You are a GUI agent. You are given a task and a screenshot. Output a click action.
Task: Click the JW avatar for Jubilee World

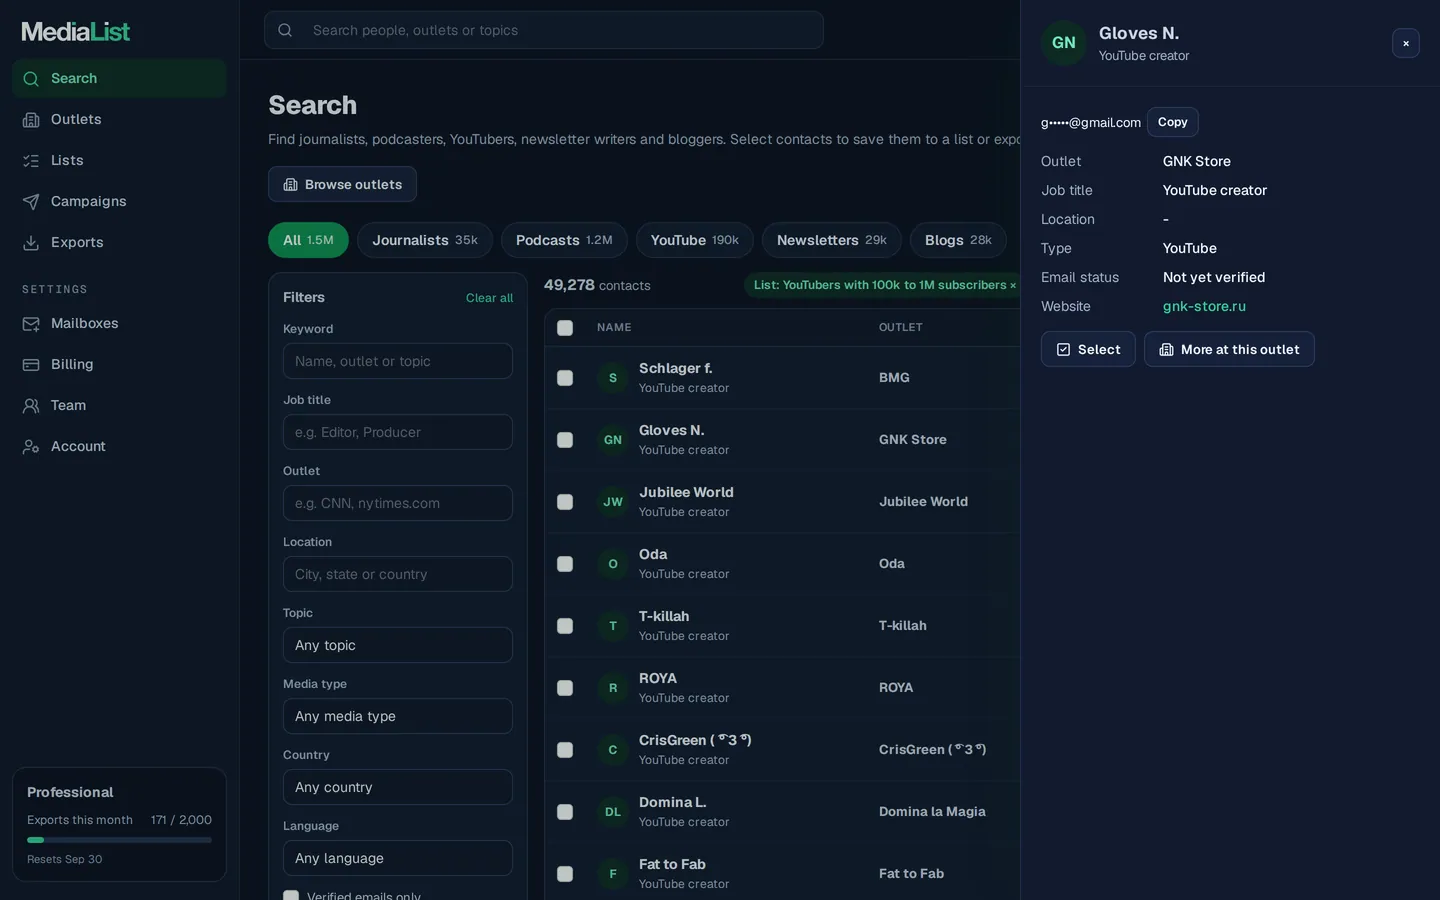tap(613, 502)
